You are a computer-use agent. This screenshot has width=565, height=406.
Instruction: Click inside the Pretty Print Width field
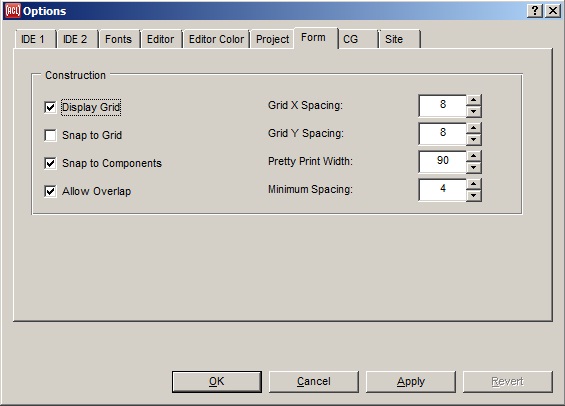(x=442, y=162)
